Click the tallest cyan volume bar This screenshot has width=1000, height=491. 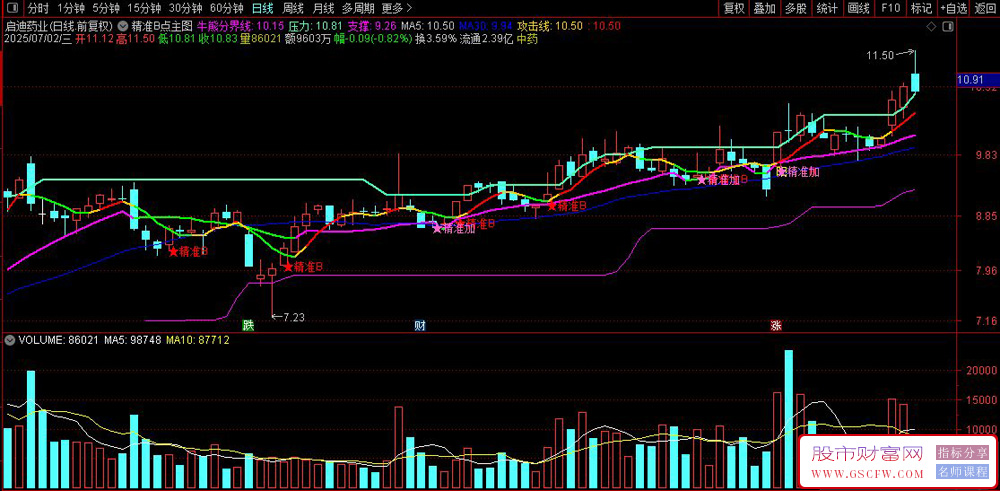pyautogui.click(x=789, y=418)
